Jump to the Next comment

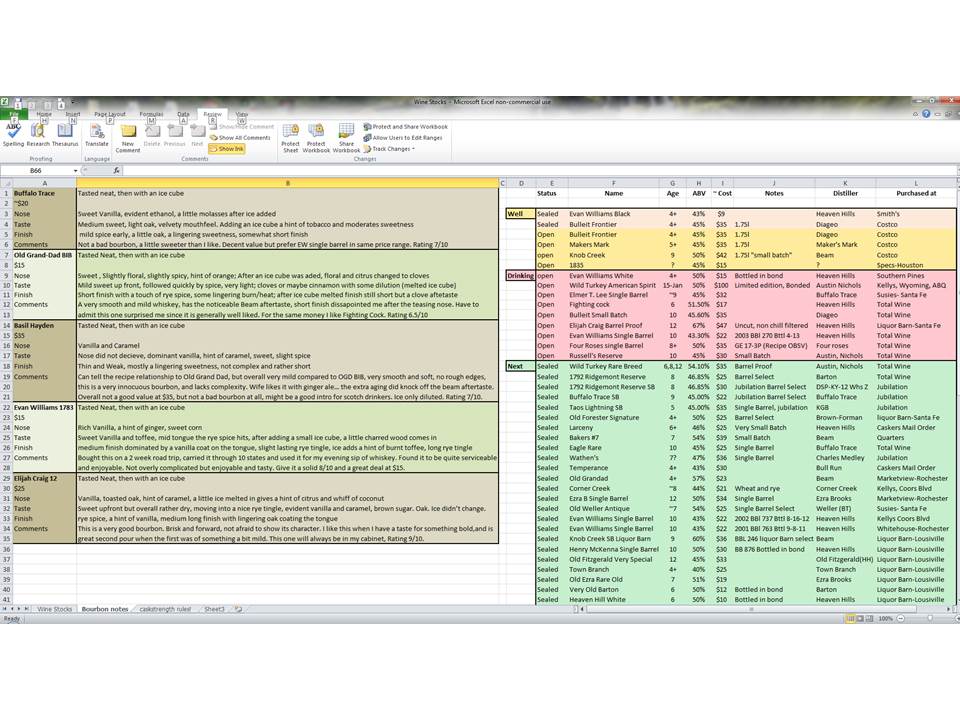[197, 135]
